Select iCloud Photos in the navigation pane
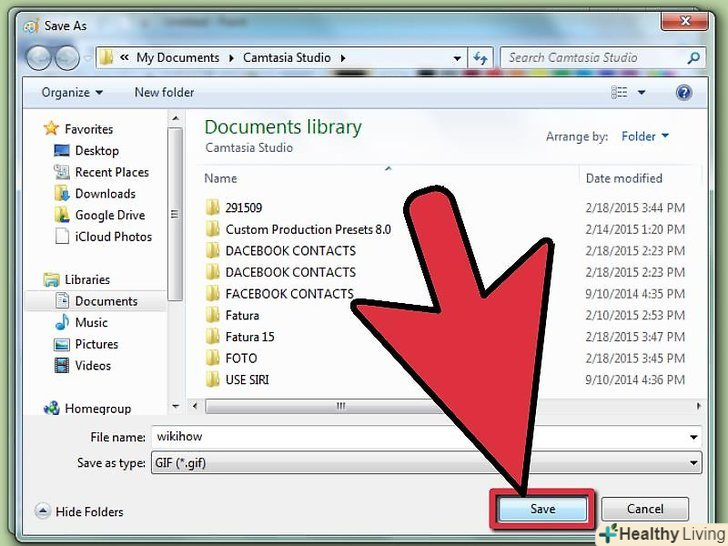The image size is (728, 546). [x=113, y=237]
